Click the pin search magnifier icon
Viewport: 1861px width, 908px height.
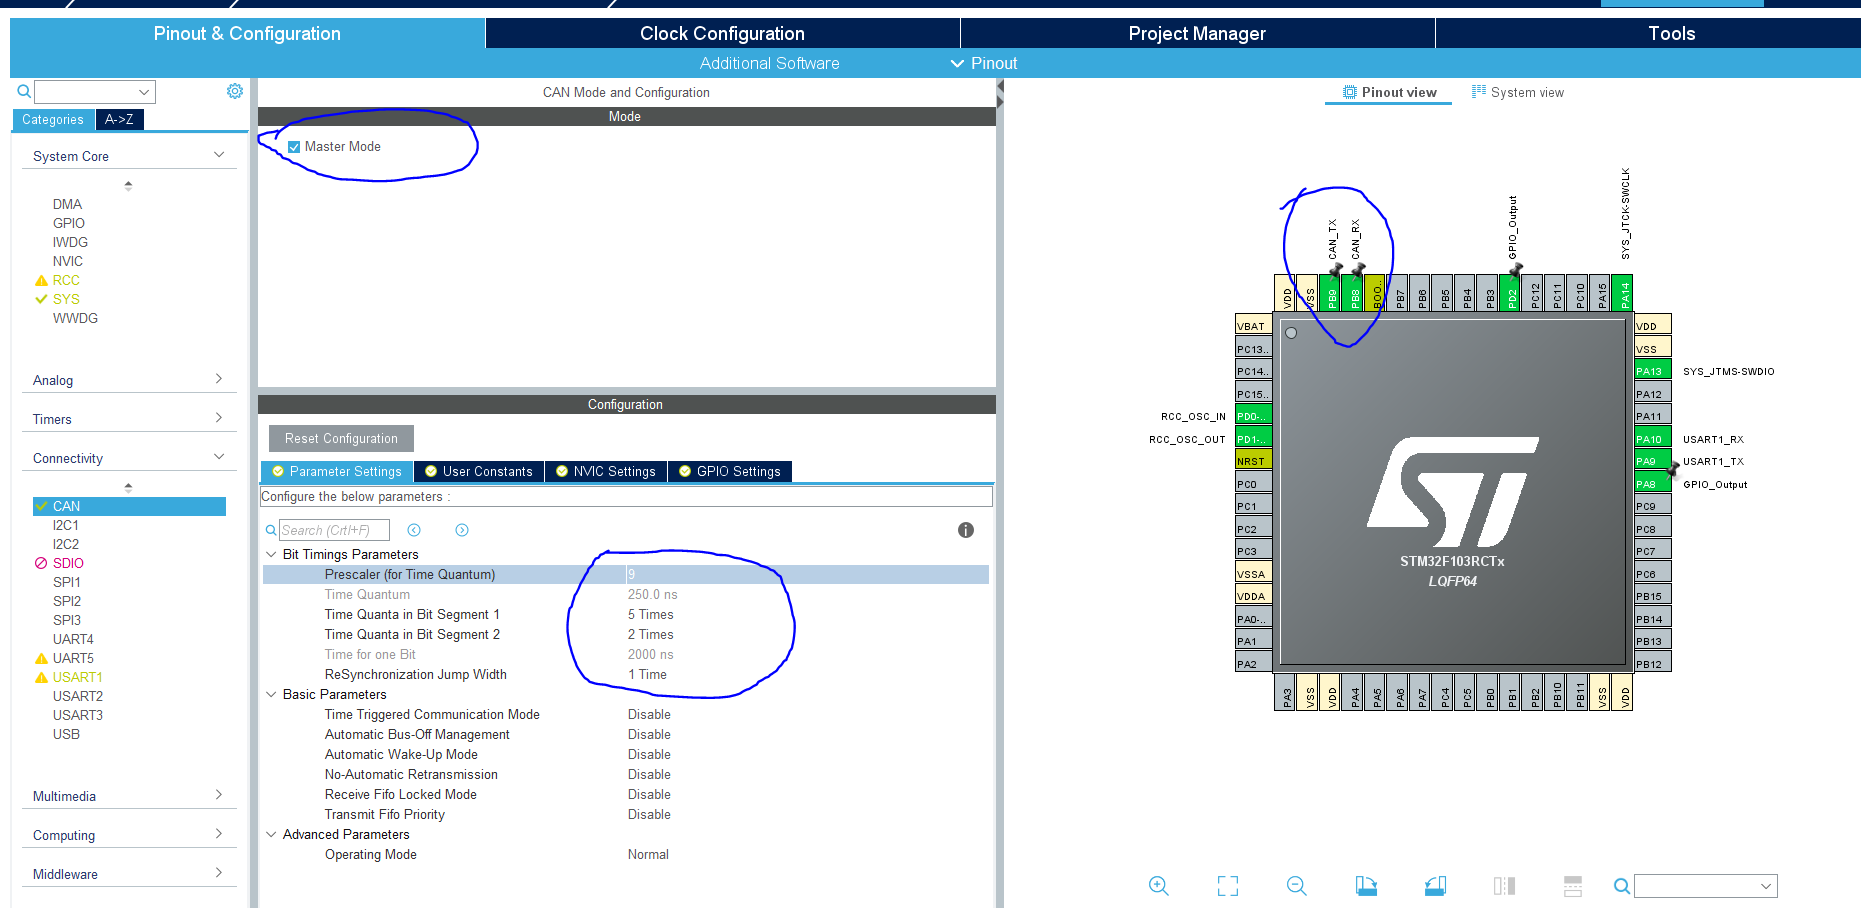point(1622,886)
